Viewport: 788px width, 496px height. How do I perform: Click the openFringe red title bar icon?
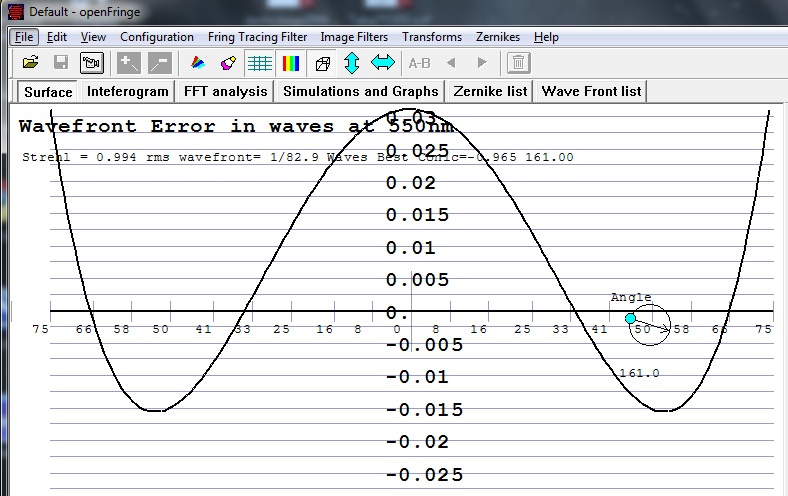click(x=16, y=12)
